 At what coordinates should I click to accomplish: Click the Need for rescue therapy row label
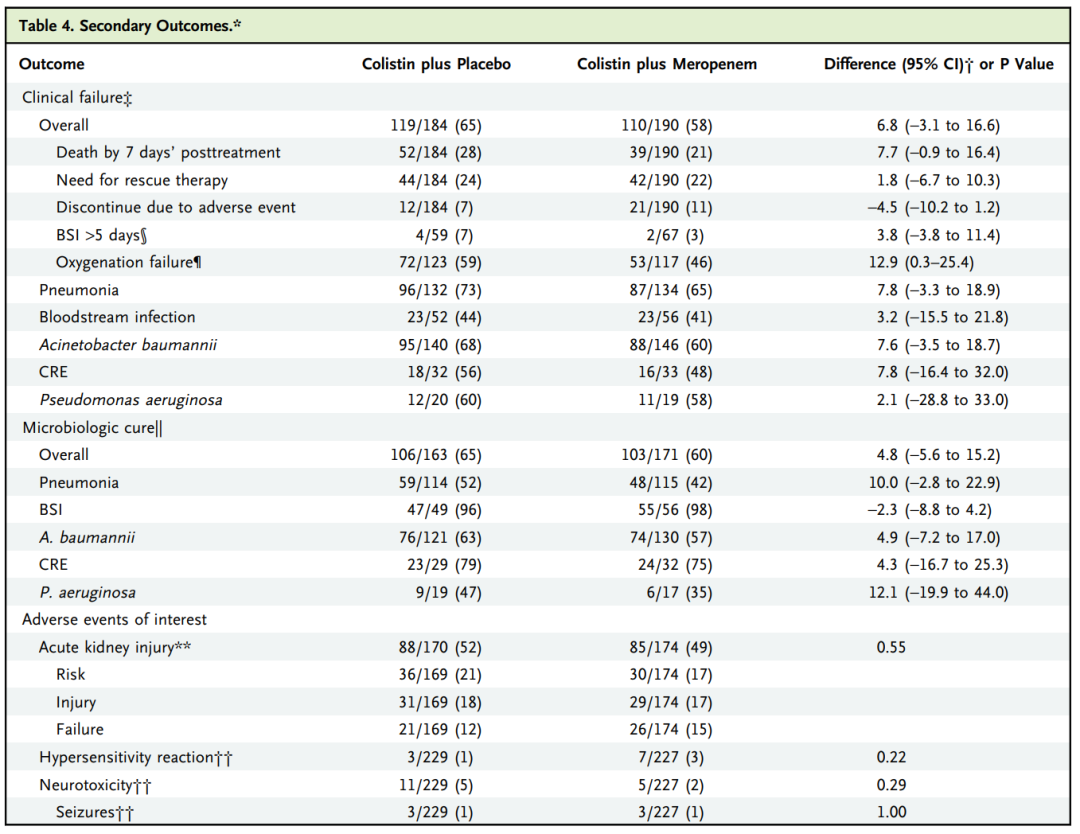(142, 180)
